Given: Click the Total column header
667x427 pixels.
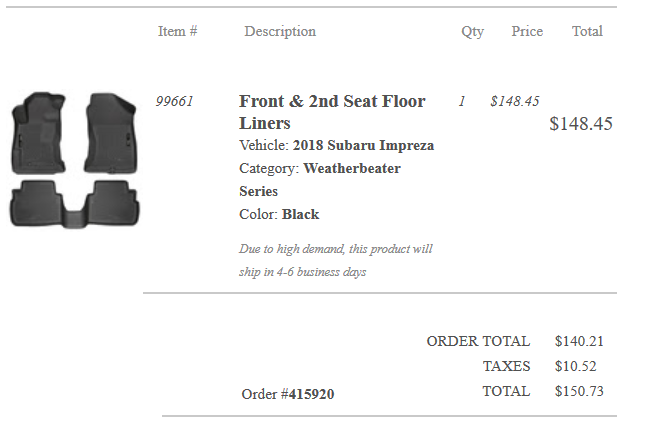Looking at the screenshot, I should tap(587, 31).
